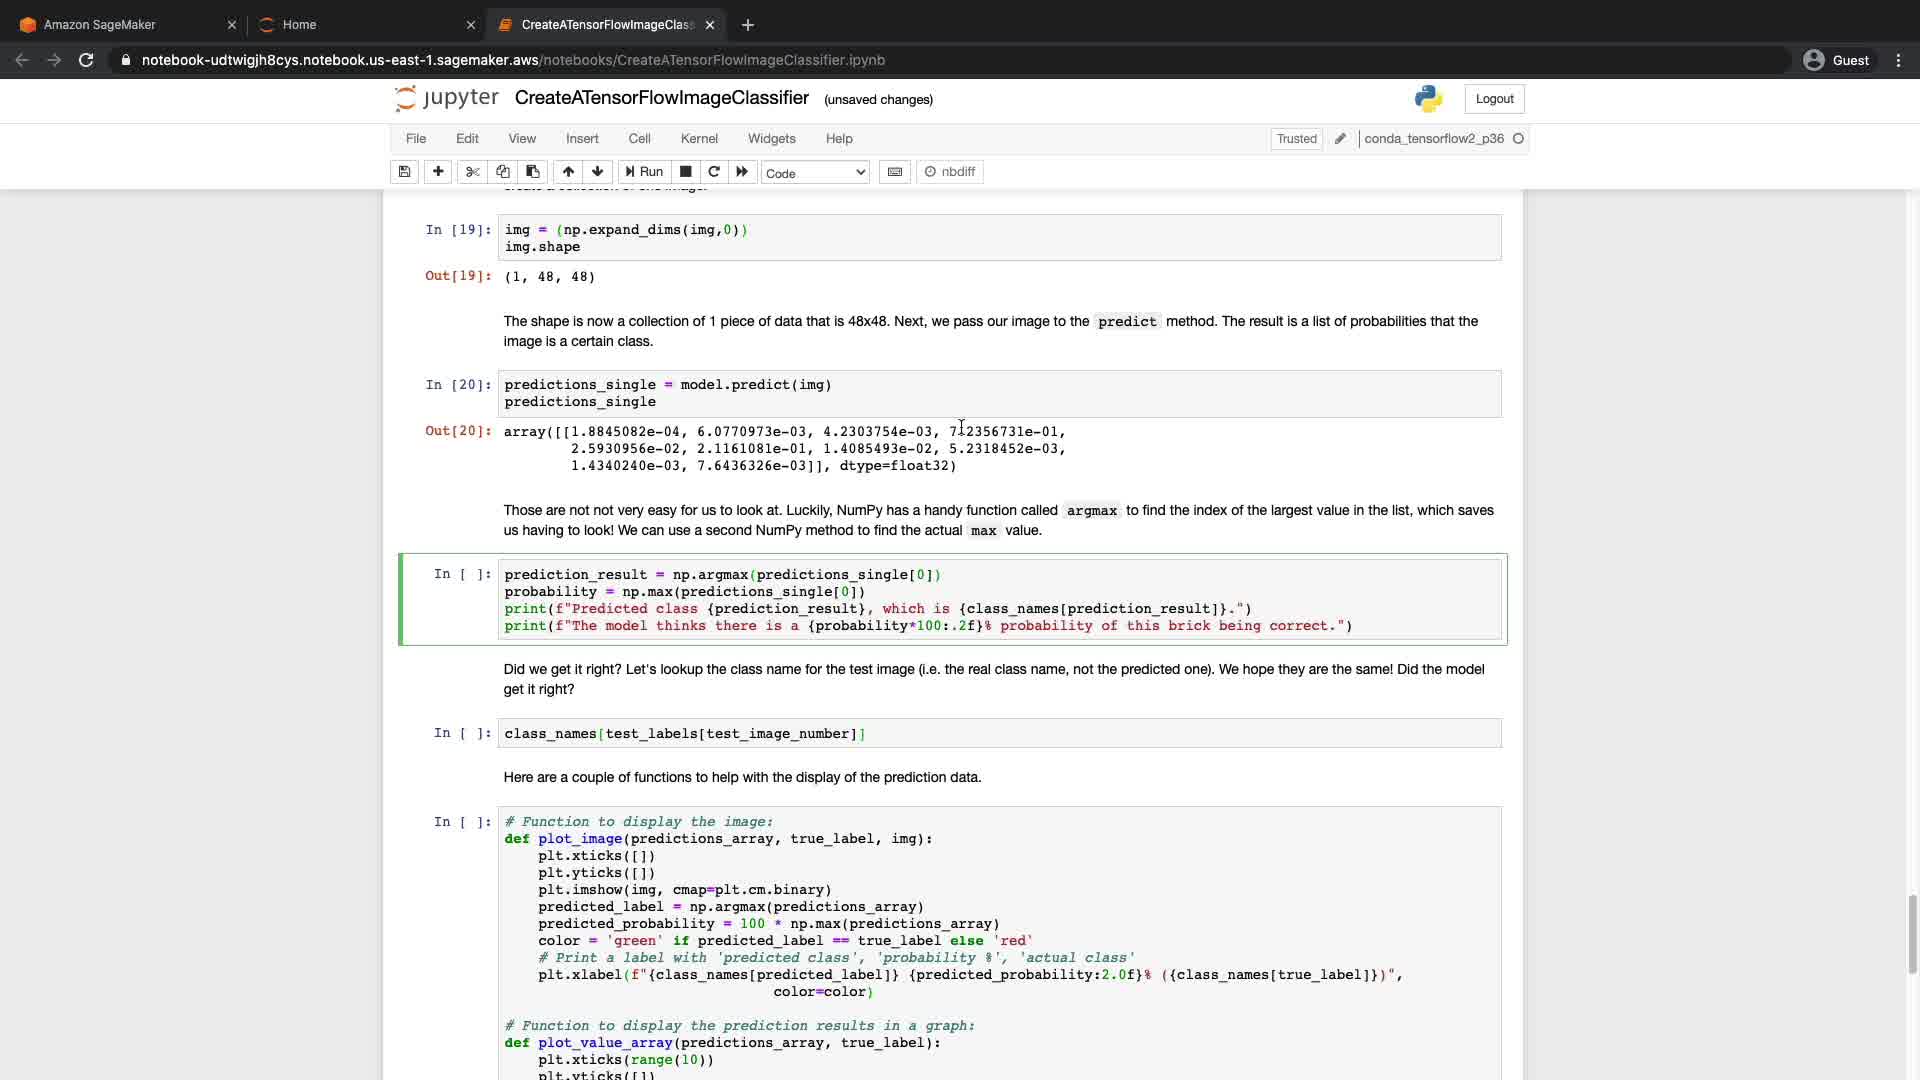Open the cell type Code dropdown

(815, 173)
